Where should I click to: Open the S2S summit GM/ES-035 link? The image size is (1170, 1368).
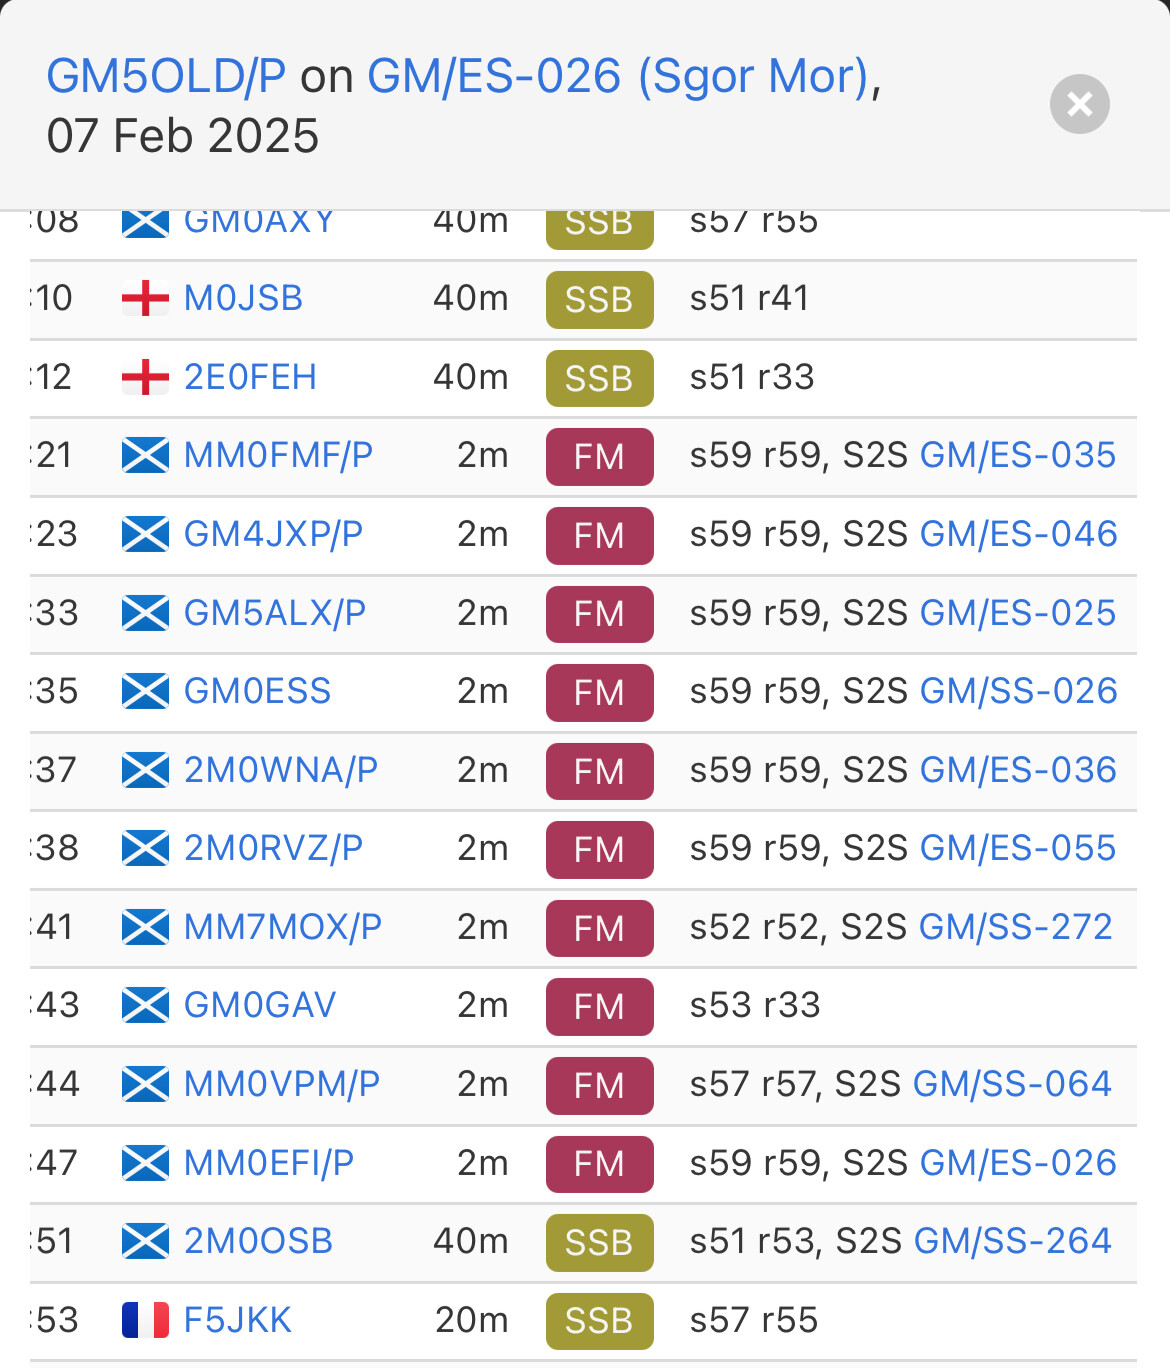[x=1017, y=455]
